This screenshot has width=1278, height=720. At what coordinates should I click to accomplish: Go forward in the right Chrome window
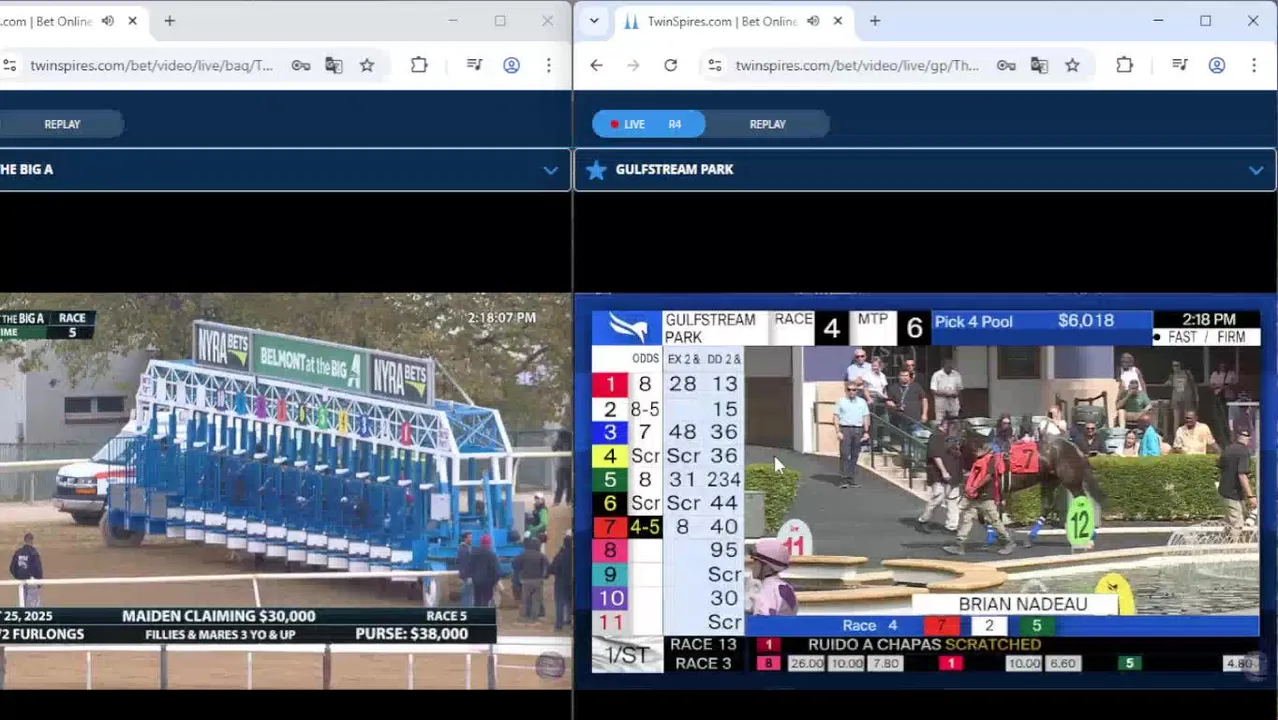633,65
